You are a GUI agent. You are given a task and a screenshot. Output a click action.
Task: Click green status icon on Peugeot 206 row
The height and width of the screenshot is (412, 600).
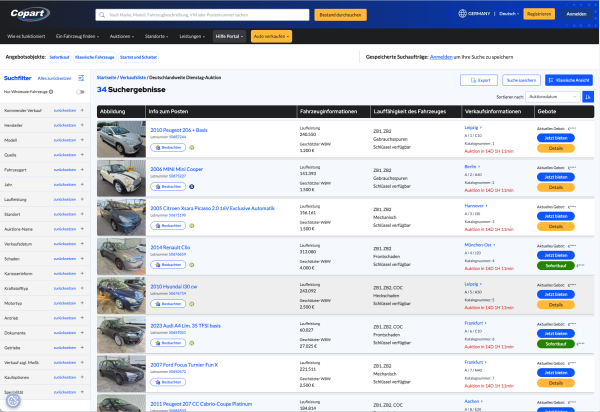click(192, 148)
